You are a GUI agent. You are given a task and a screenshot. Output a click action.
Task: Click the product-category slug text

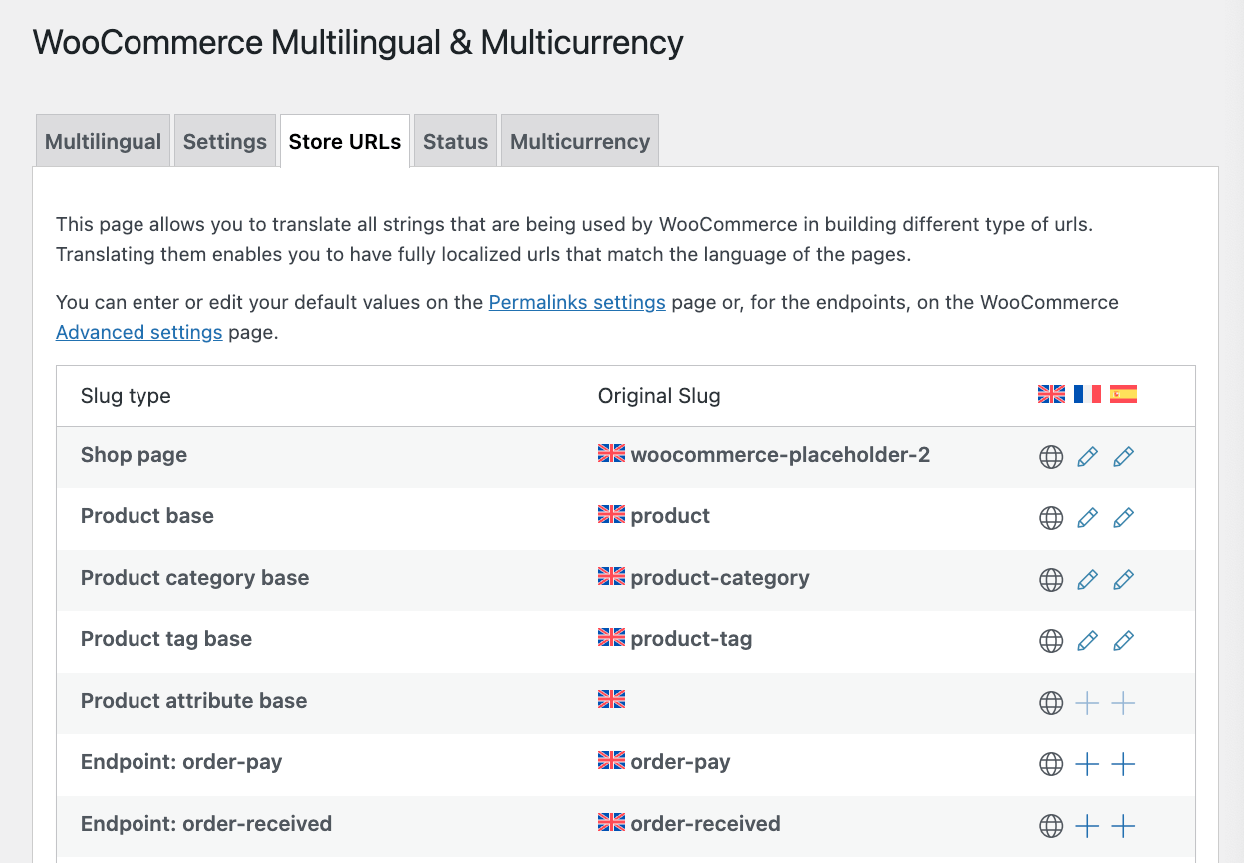tap(720, 578)
